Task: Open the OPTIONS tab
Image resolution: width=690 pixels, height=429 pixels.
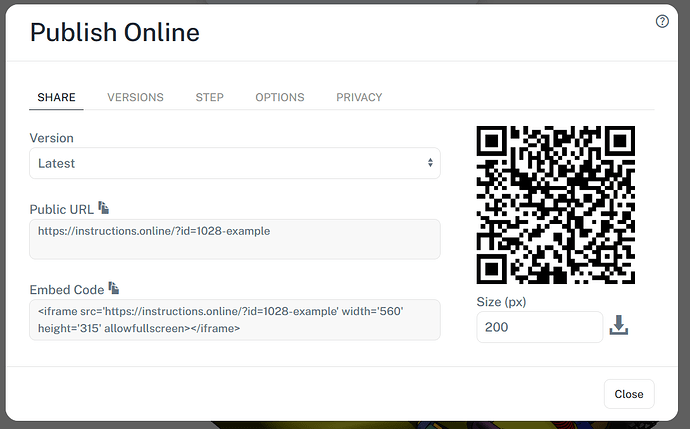Action: point(280,97)
